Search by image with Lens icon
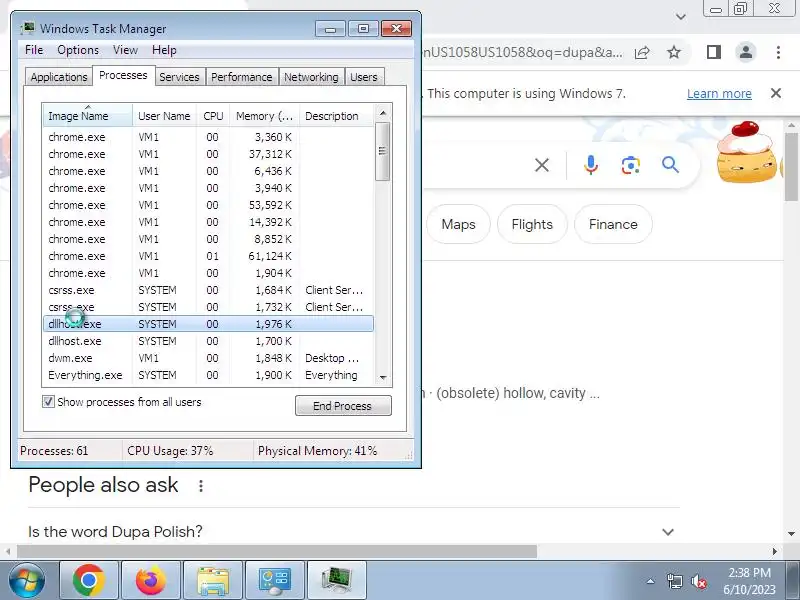 [631, 165]
